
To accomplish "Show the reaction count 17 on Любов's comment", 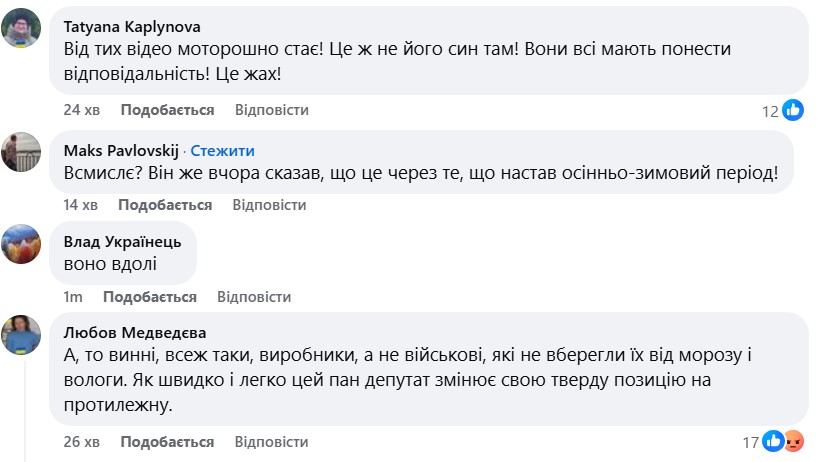I will tap(751, 442).
